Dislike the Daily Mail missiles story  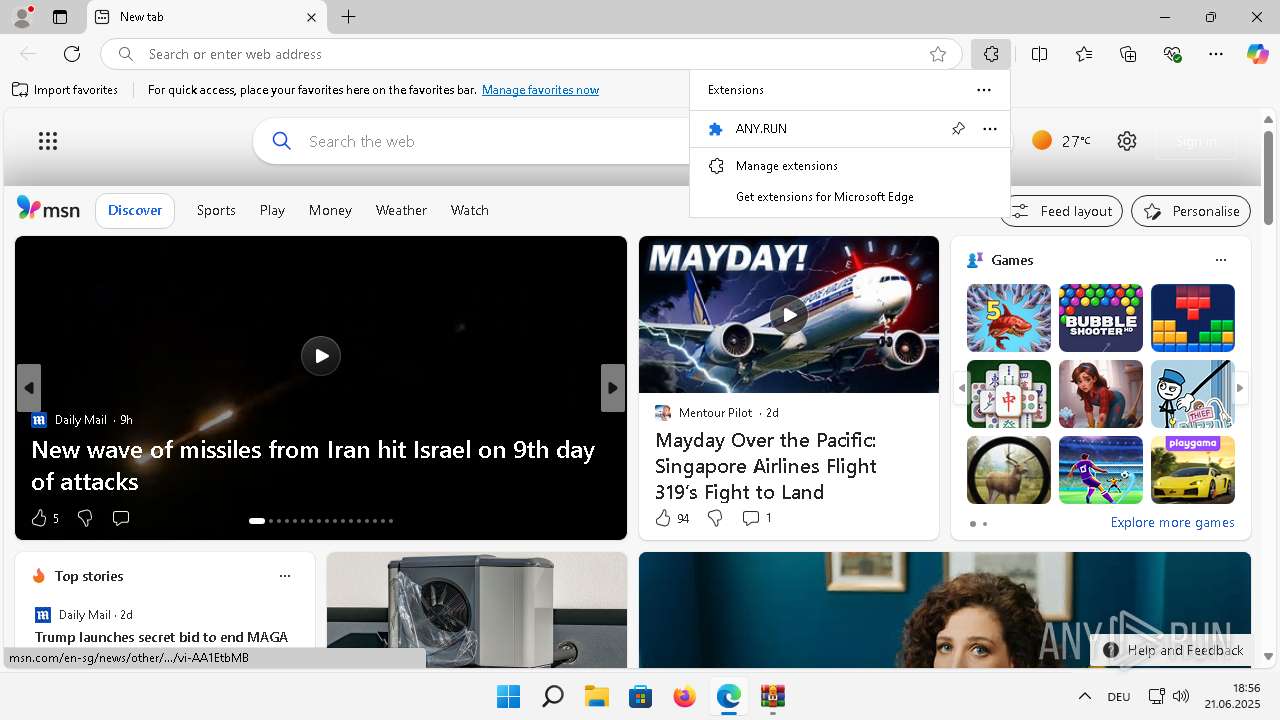(85, 518)
